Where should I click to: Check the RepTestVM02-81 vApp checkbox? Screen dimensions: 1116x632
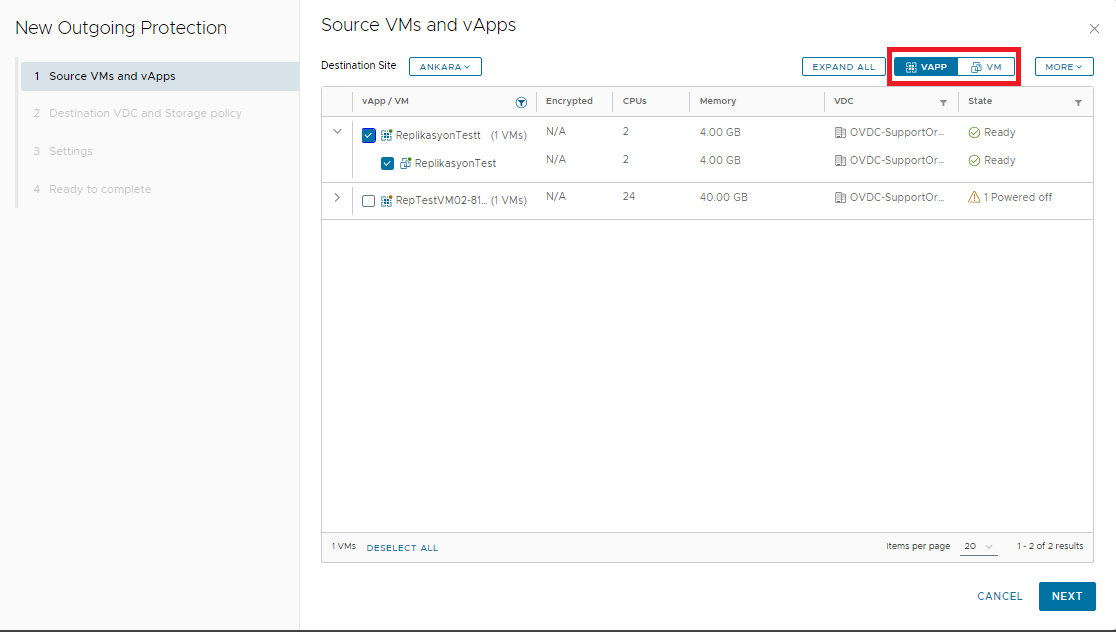[368, 201]
